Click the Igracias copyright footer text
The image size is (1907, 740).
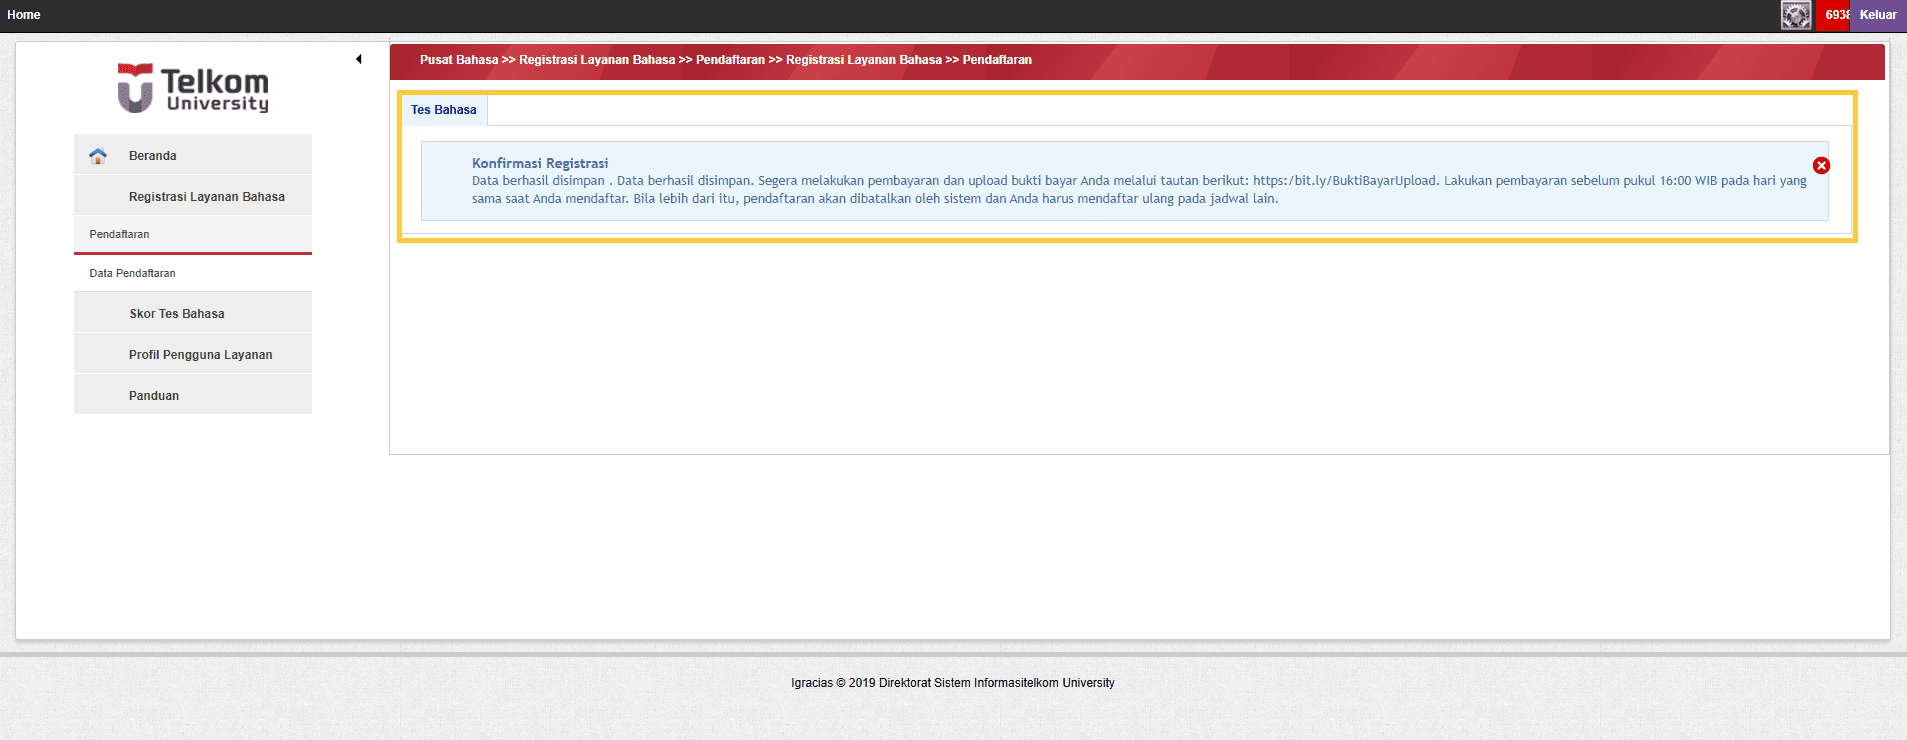click(952, 683)
